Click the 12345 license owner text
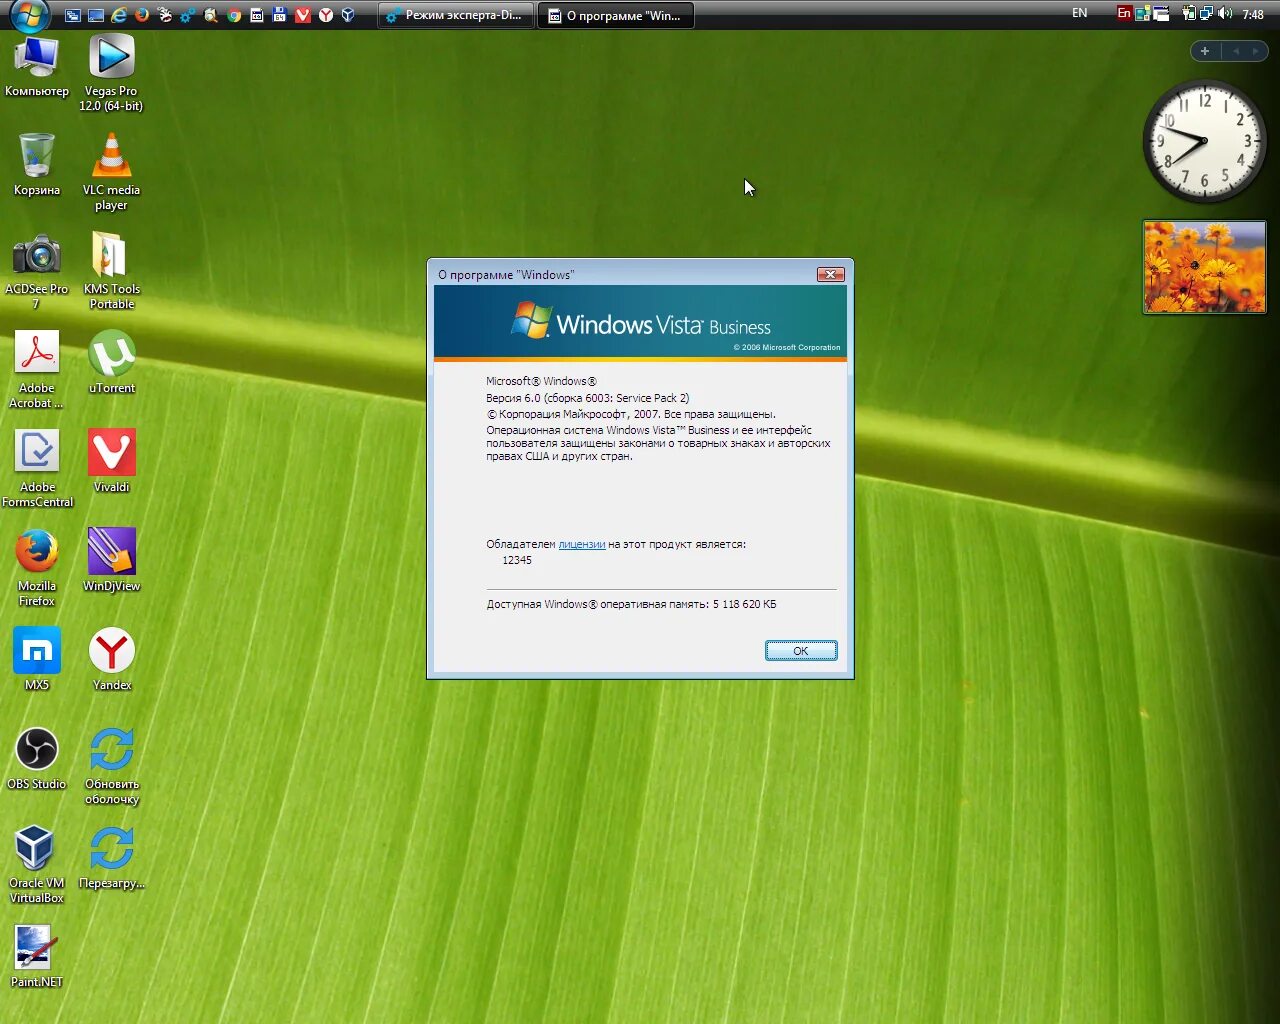This screenshot has width=1280, height=1024. [x=517, y=560]
